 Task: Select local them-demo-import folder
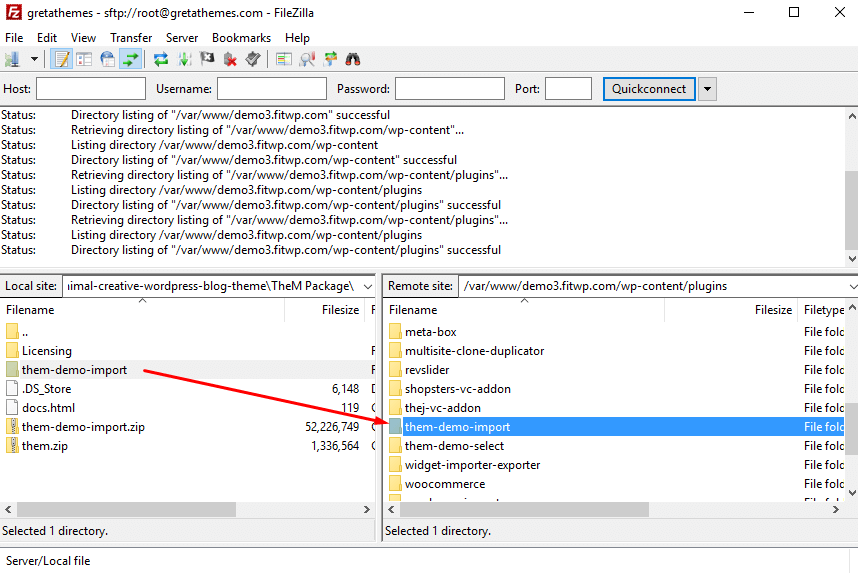coord(186,370)
